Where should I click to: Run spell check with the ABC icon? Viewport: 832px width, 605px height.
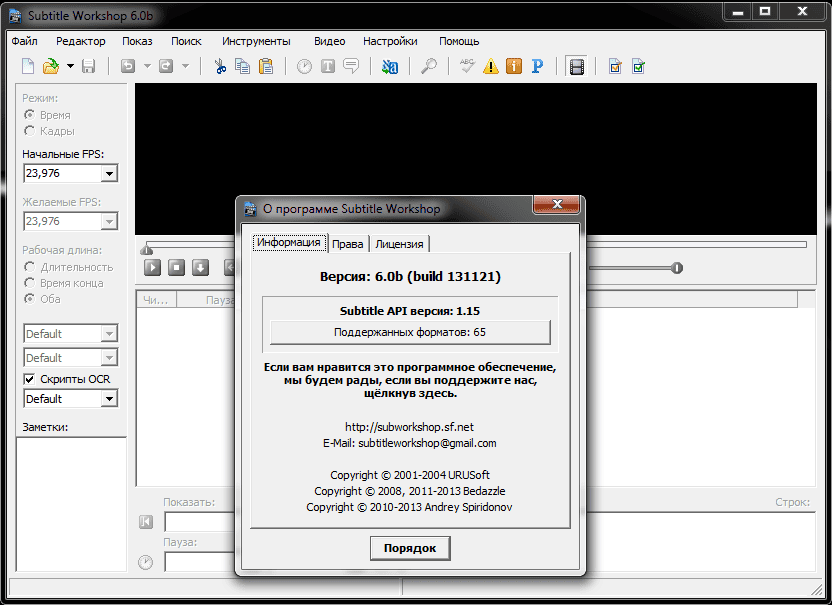[x=467, y=66]
